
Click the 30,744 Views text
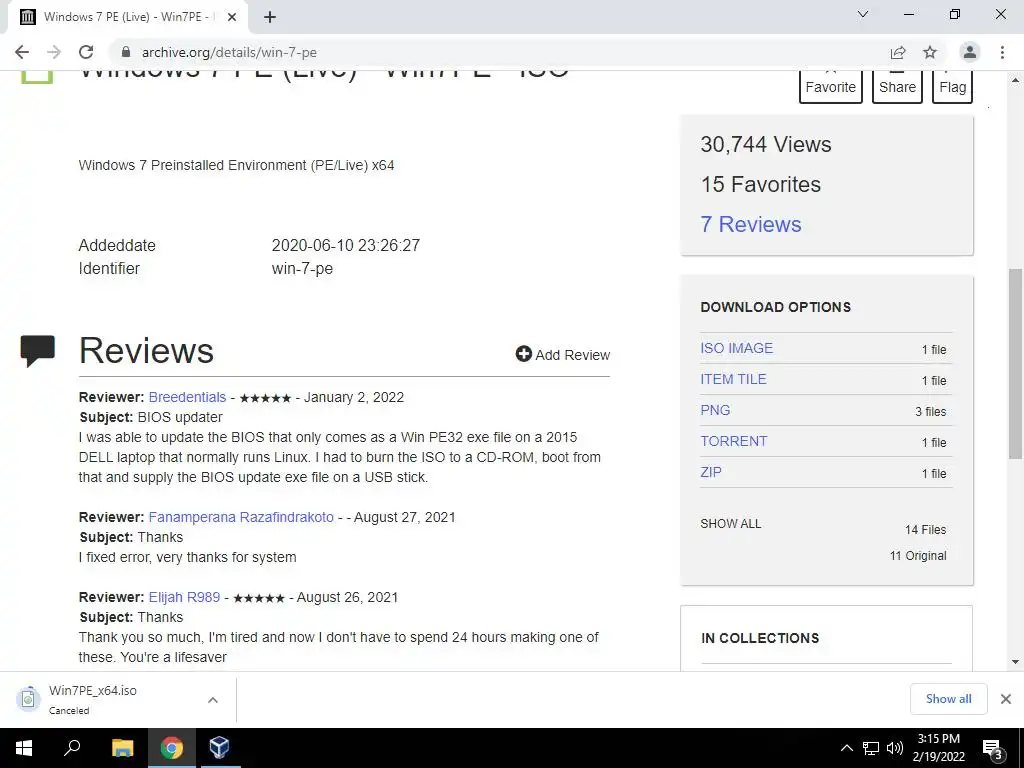(765, 144)
